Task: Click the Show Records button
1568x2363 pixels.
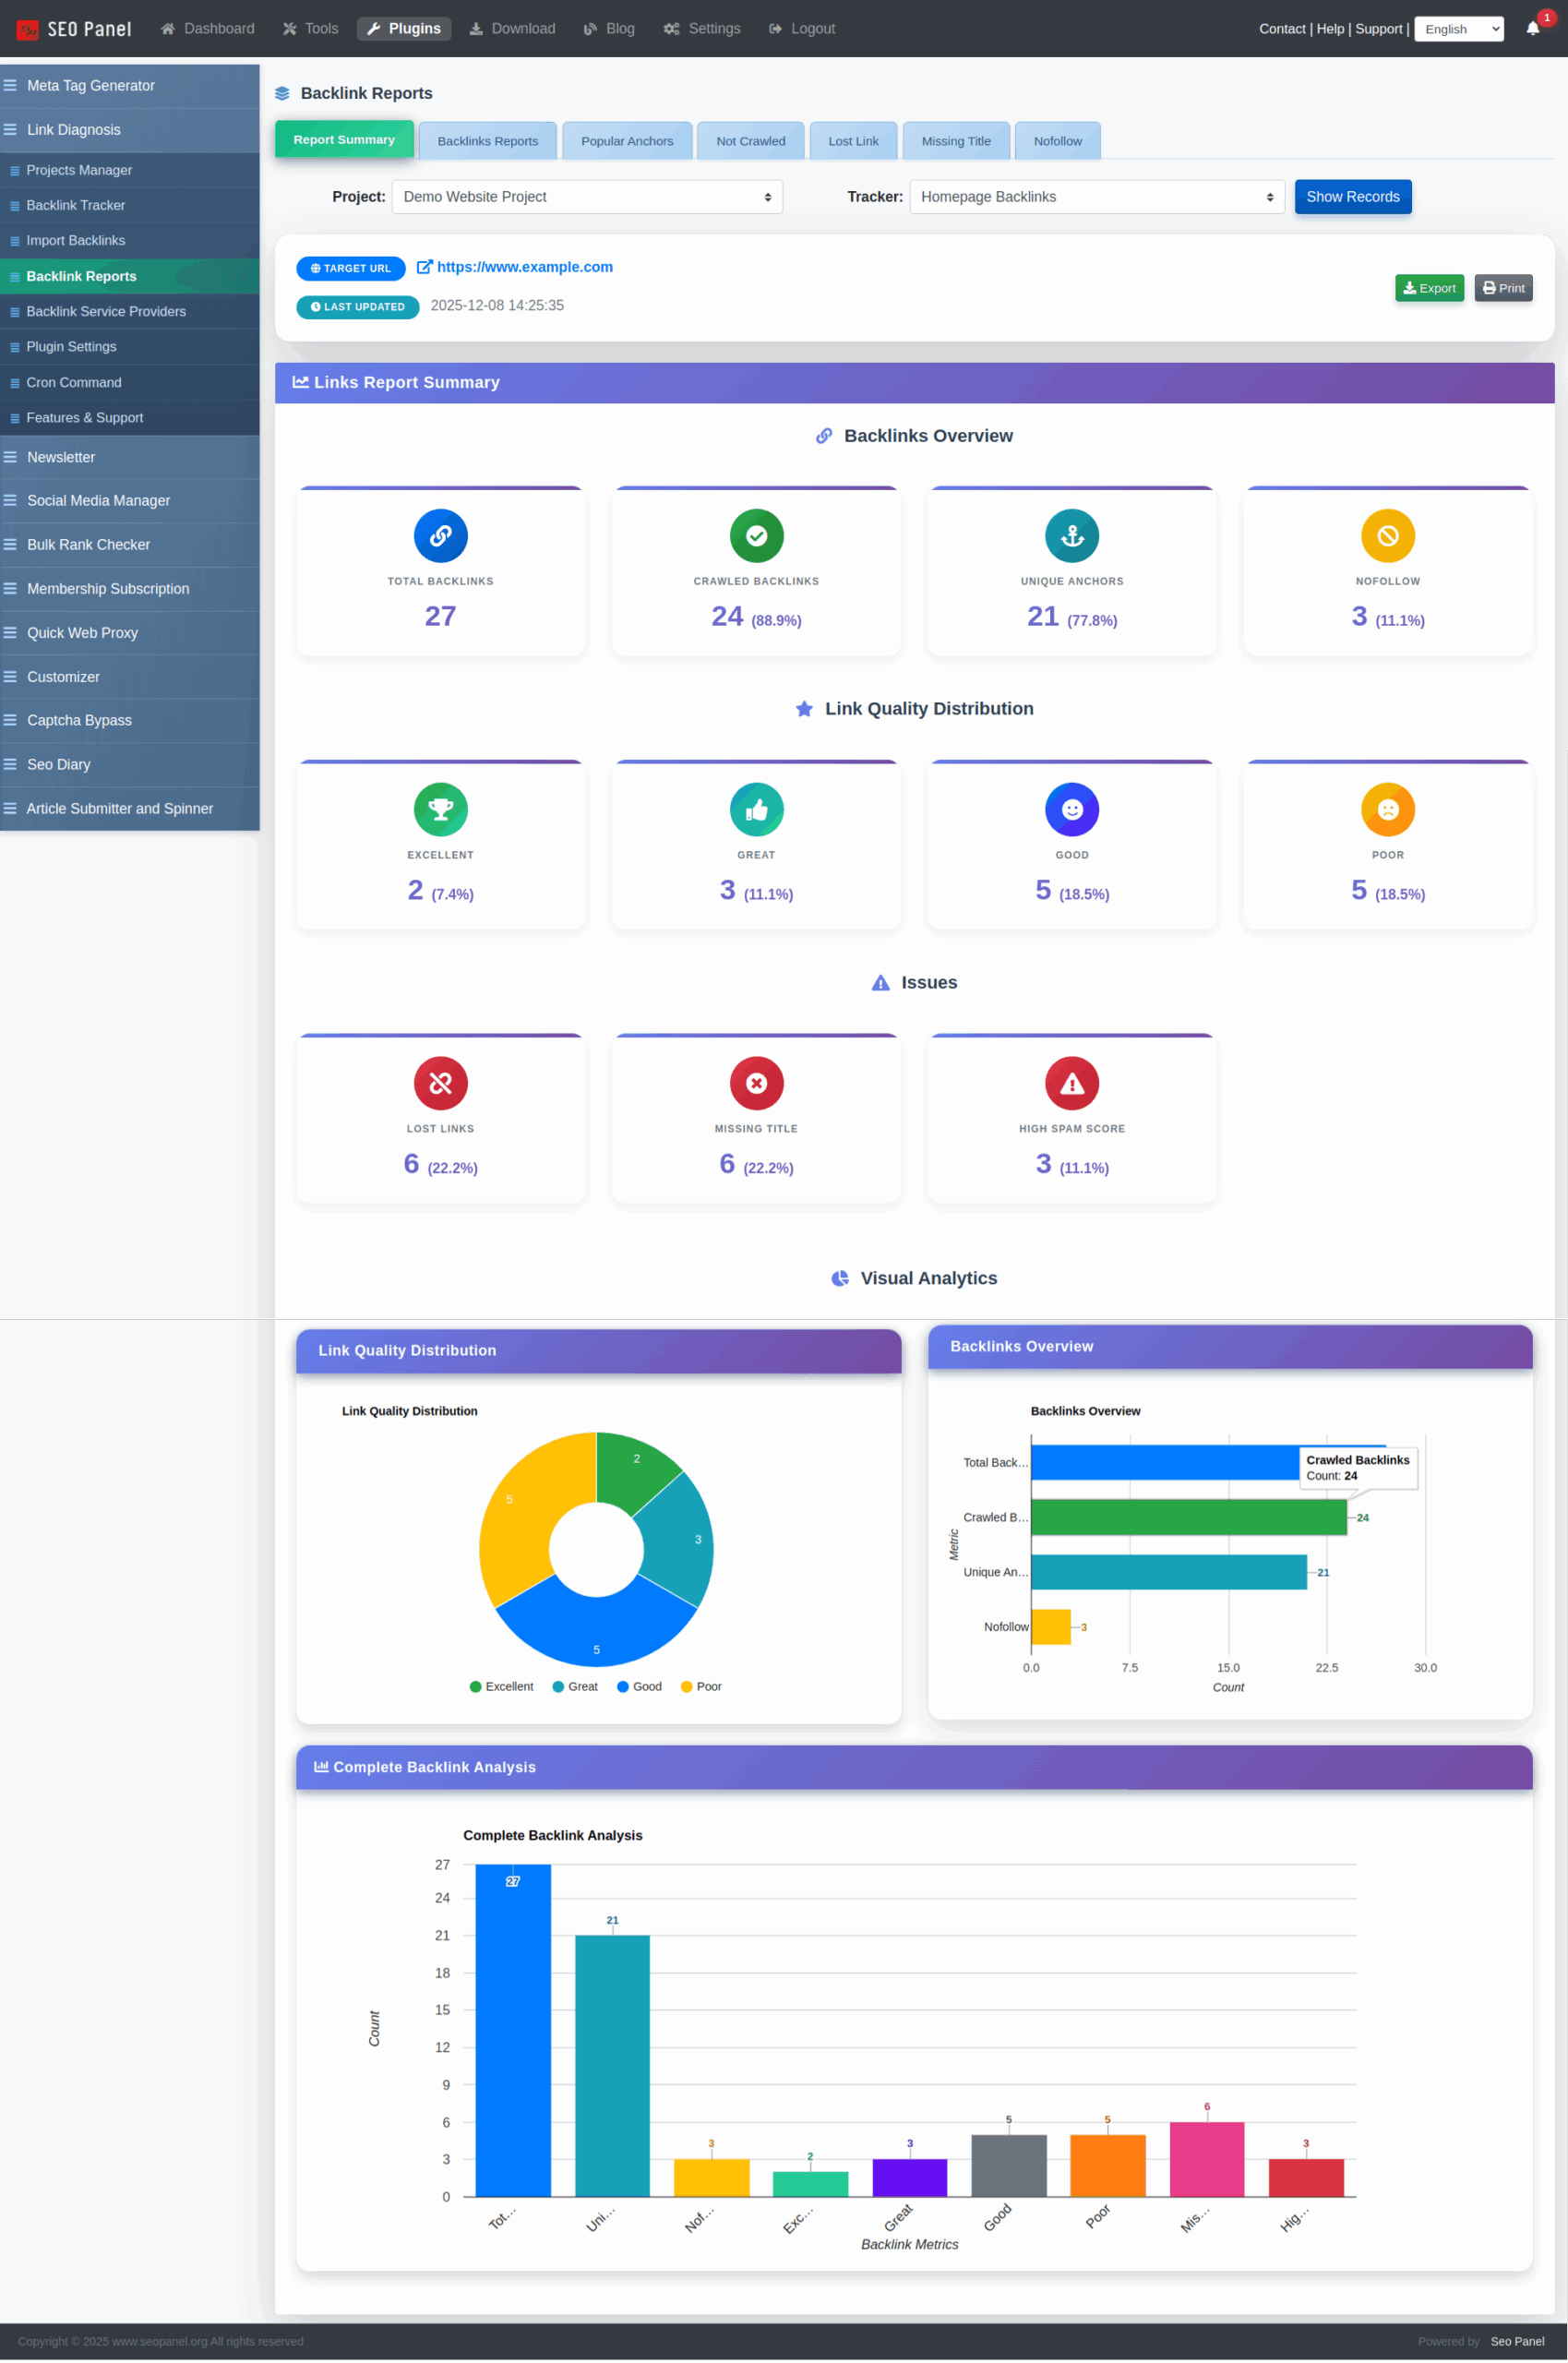Action: click(x=1353, y=197)
